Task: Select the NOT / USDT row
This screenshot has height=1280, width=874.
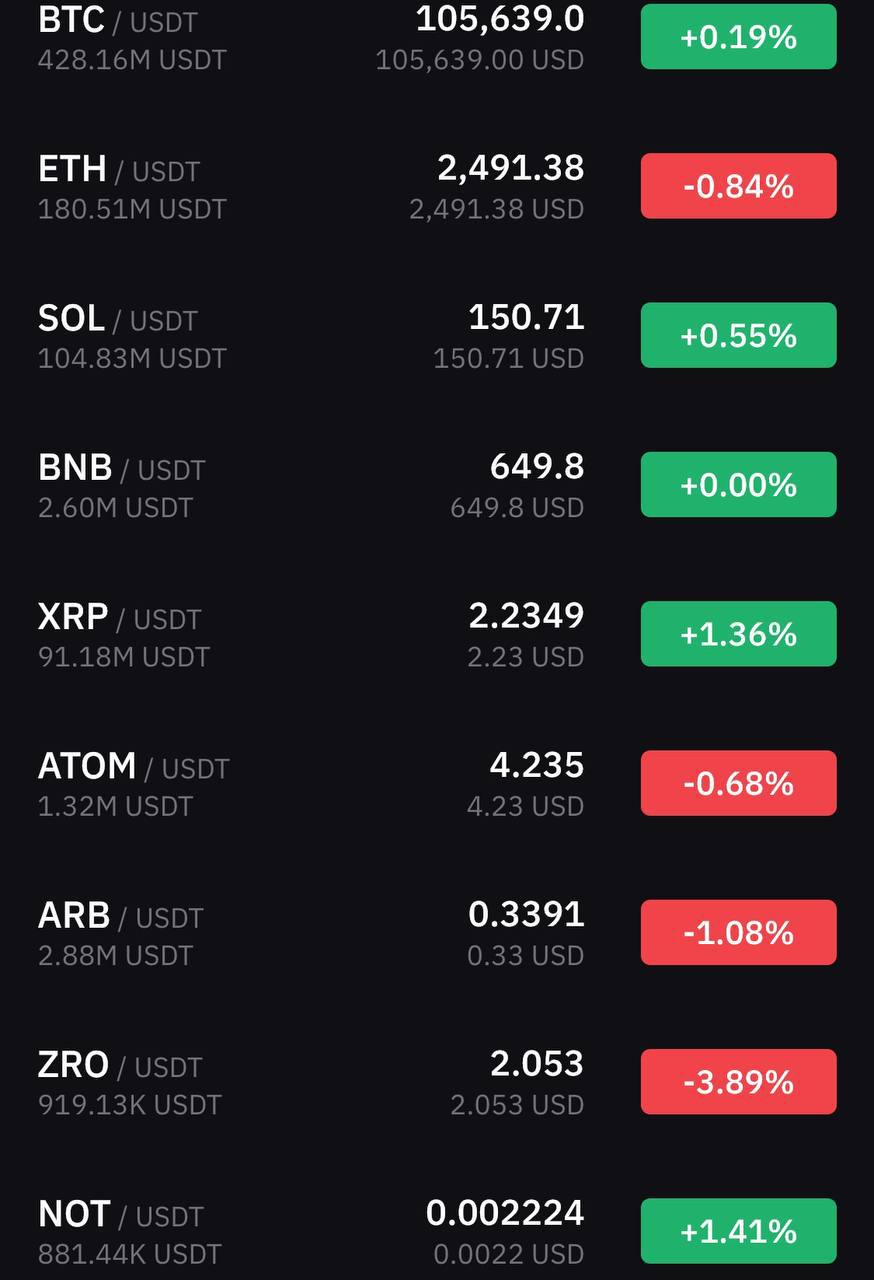Action: [437, 1230]
